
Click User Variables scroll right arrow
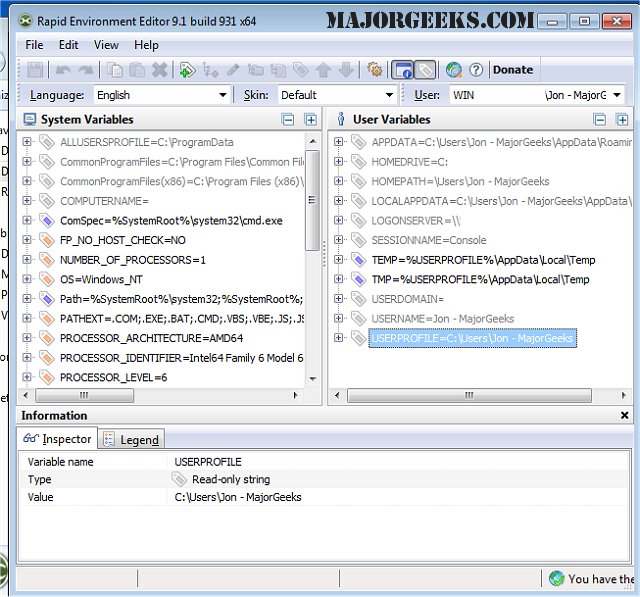623,395
